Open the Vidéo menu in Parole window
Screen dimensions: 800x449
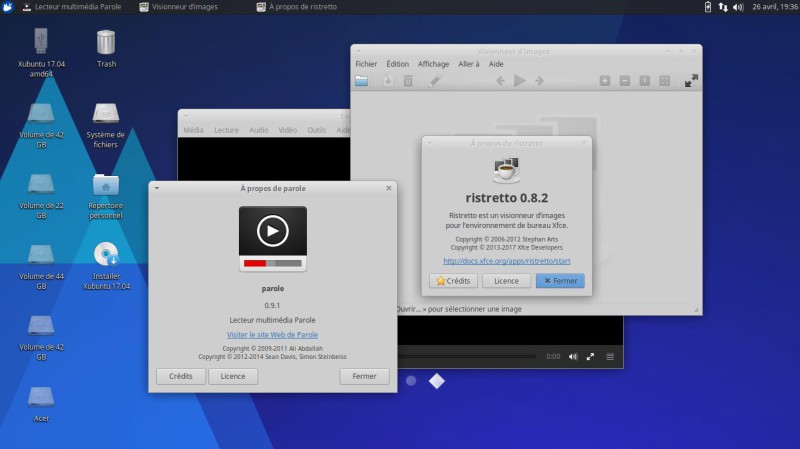[288, 130]
